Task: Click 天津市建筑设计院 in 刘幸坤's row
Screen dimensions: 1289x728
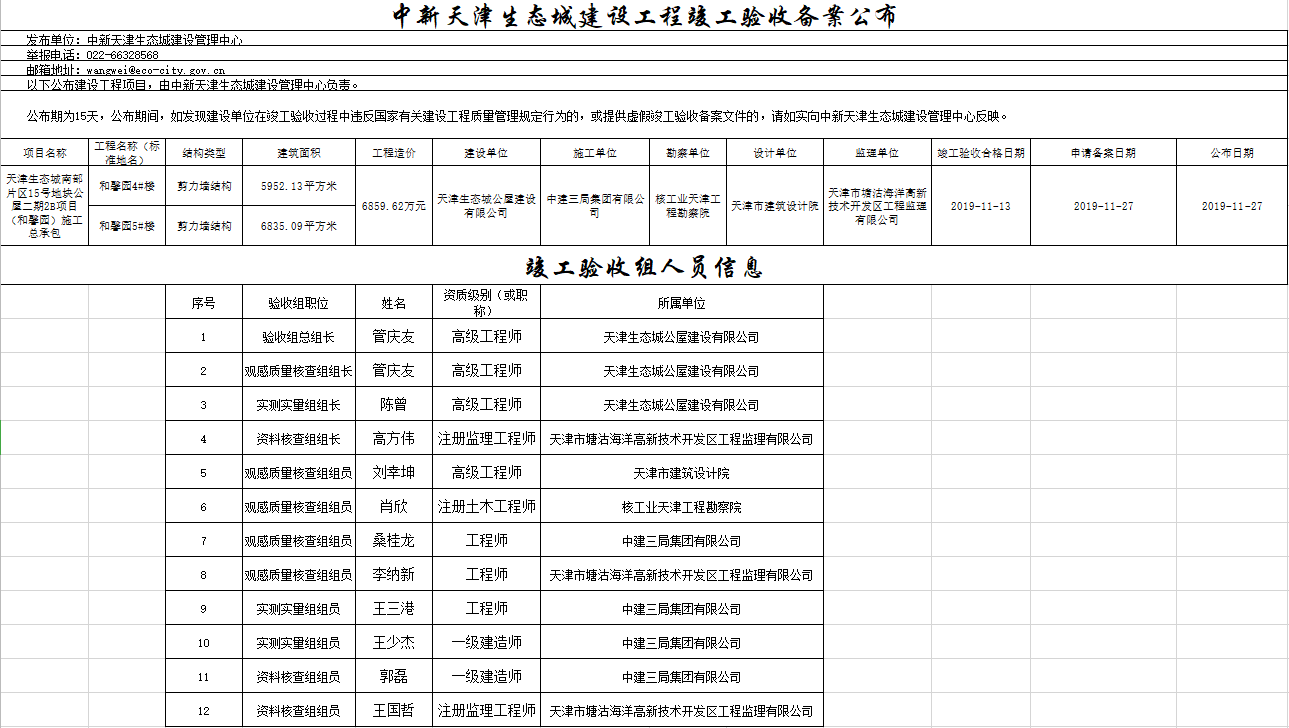Action: (681, 473)
